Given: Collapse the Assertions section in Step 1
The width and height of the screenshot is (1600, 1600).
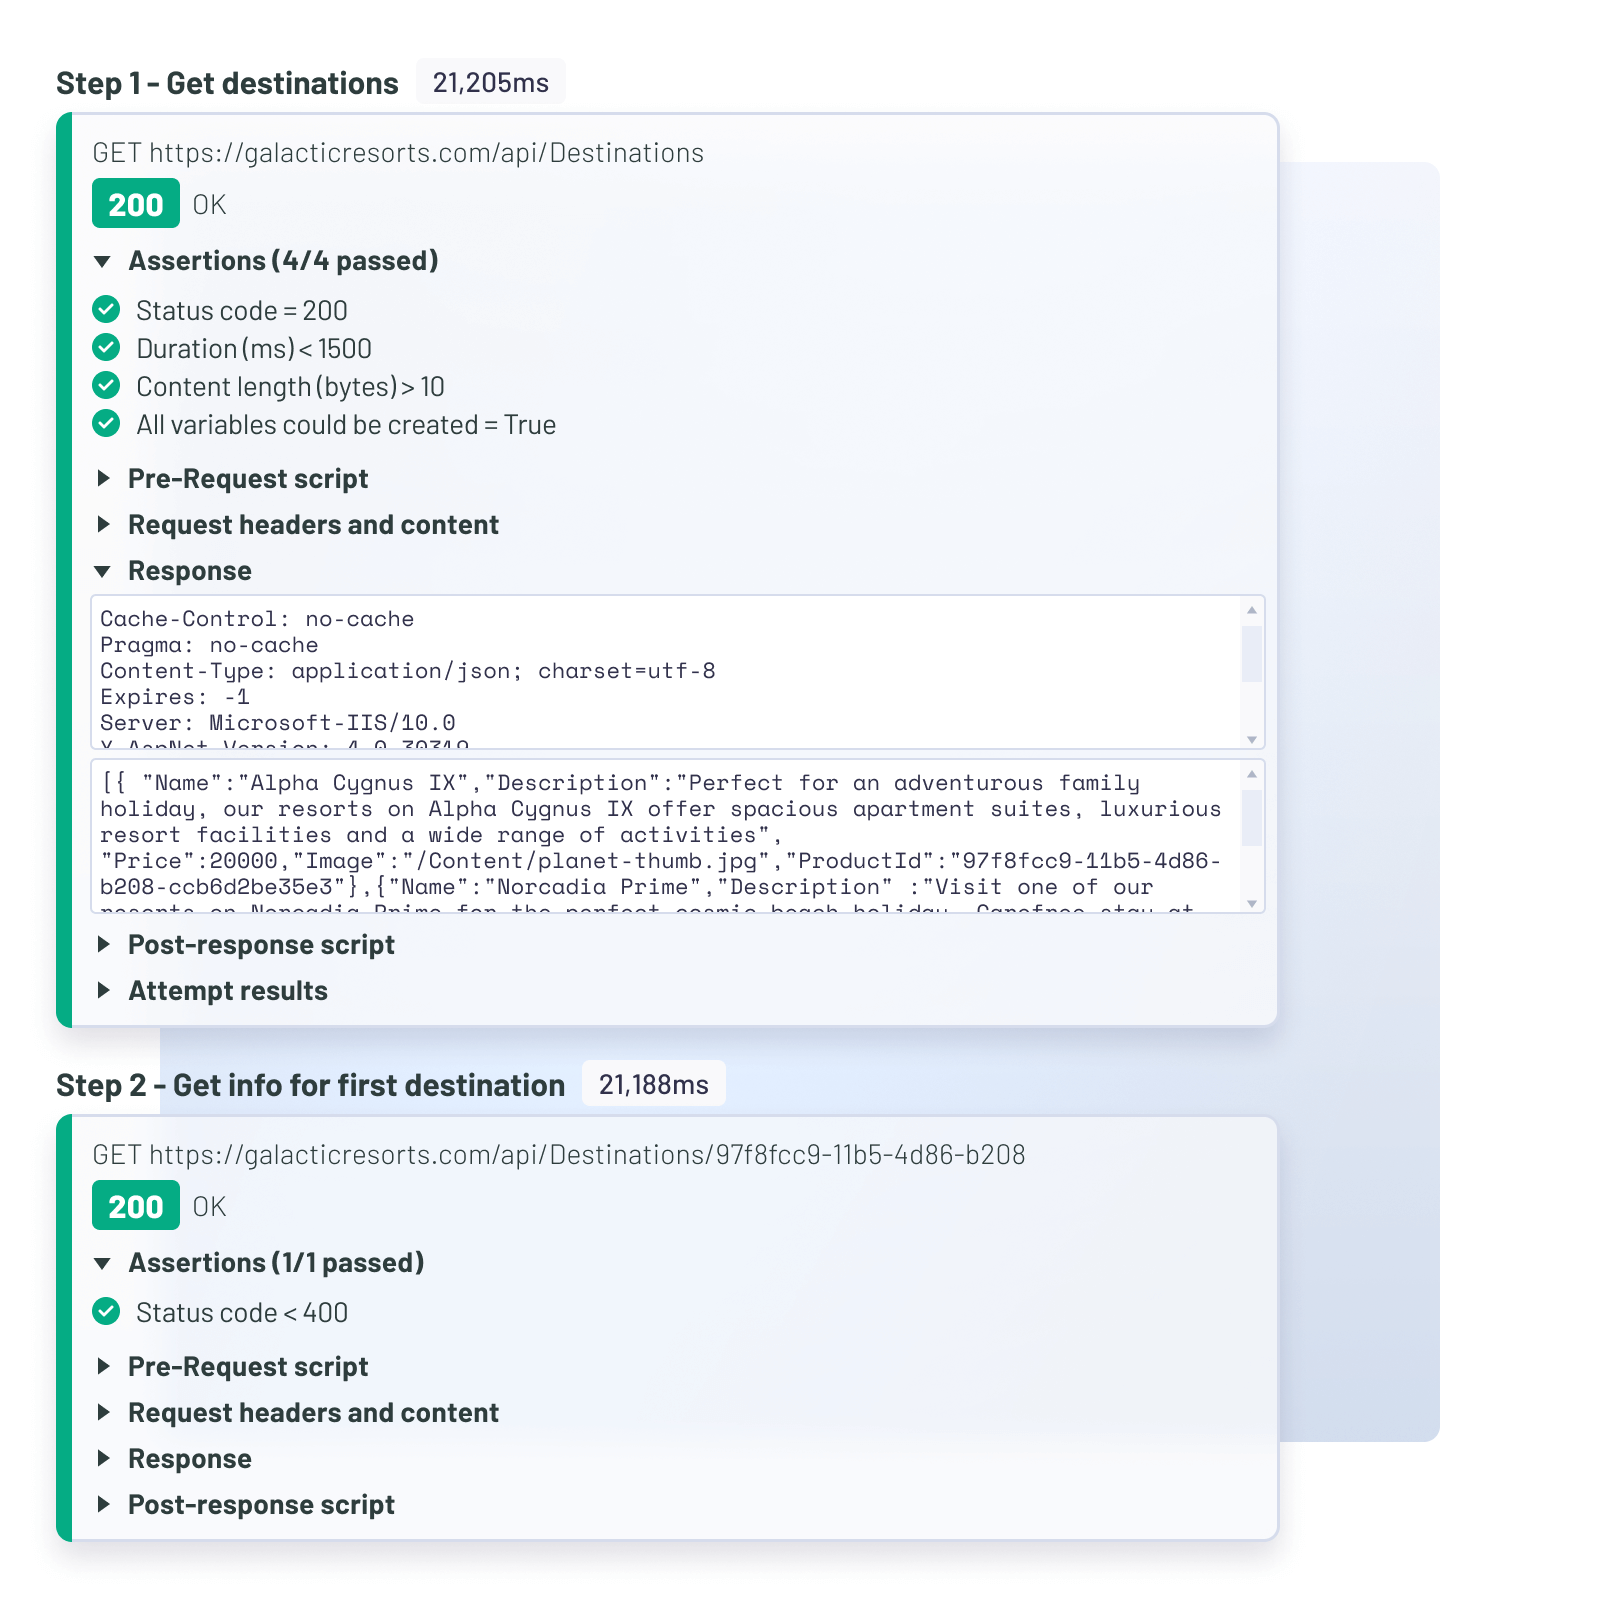Looking at the screenshot, I should point(104,261).
